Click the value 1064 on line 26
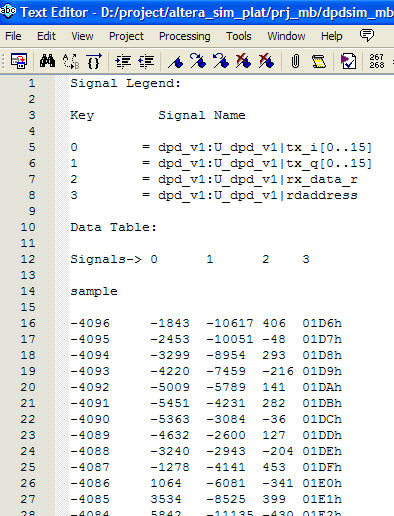The height and width of the screenshot is (516, 394). (x=166, y=483)
